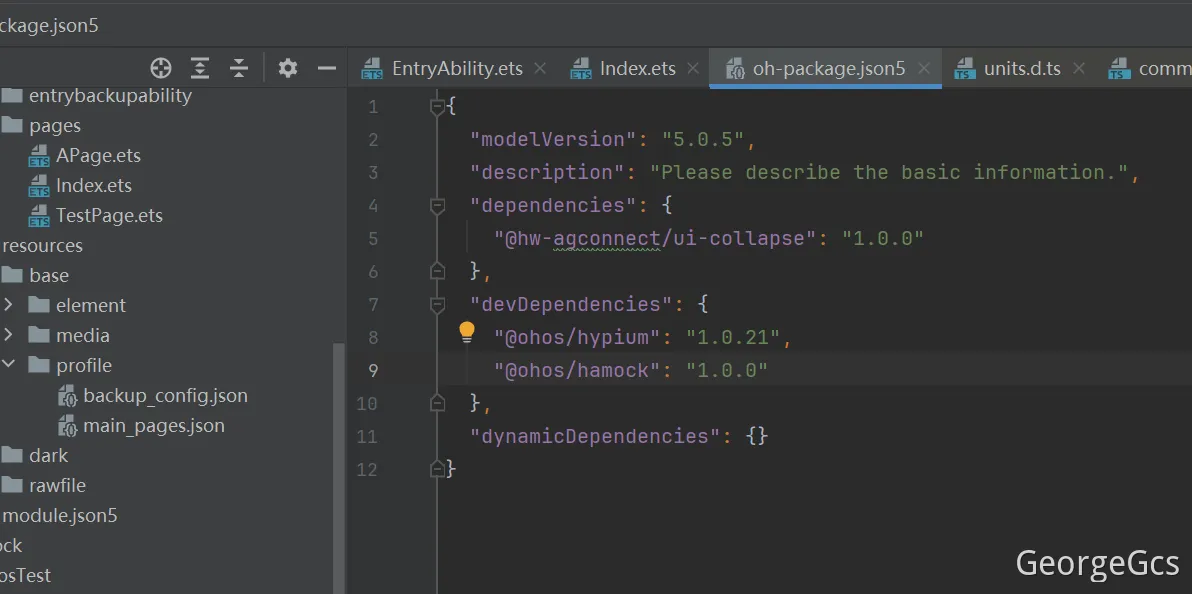Click the TestPage.ets file icon
Image resolution: width=1192 pixels, height=594 pixels.
pos(39,216)
